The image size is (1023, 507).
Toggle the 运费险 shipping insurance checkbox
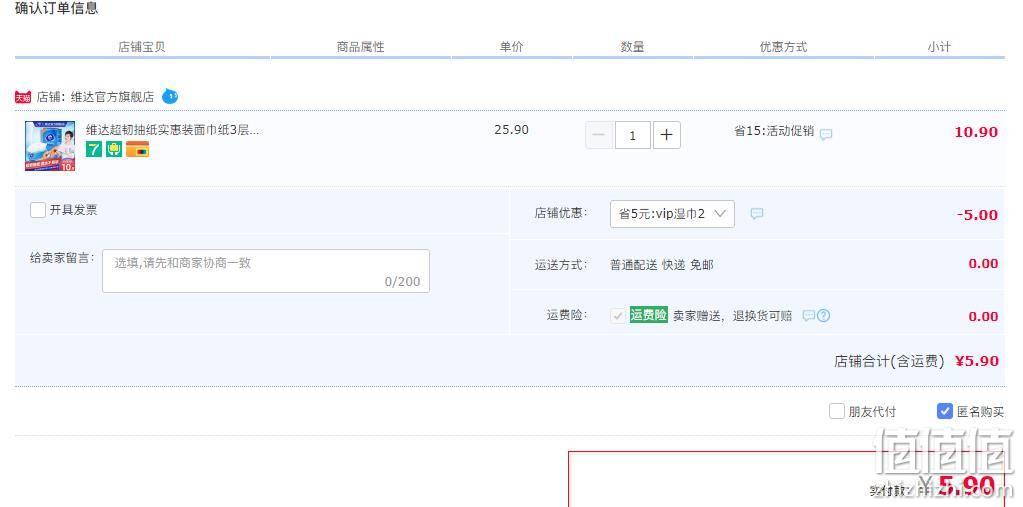pyautogui.click(x=618, y=316)
